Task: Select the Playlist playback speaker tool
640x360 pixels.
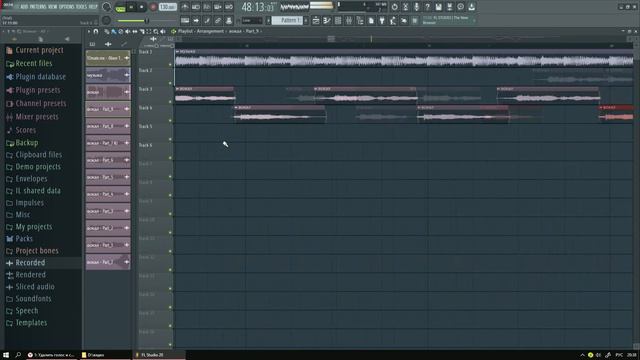Action: [163, 31]
